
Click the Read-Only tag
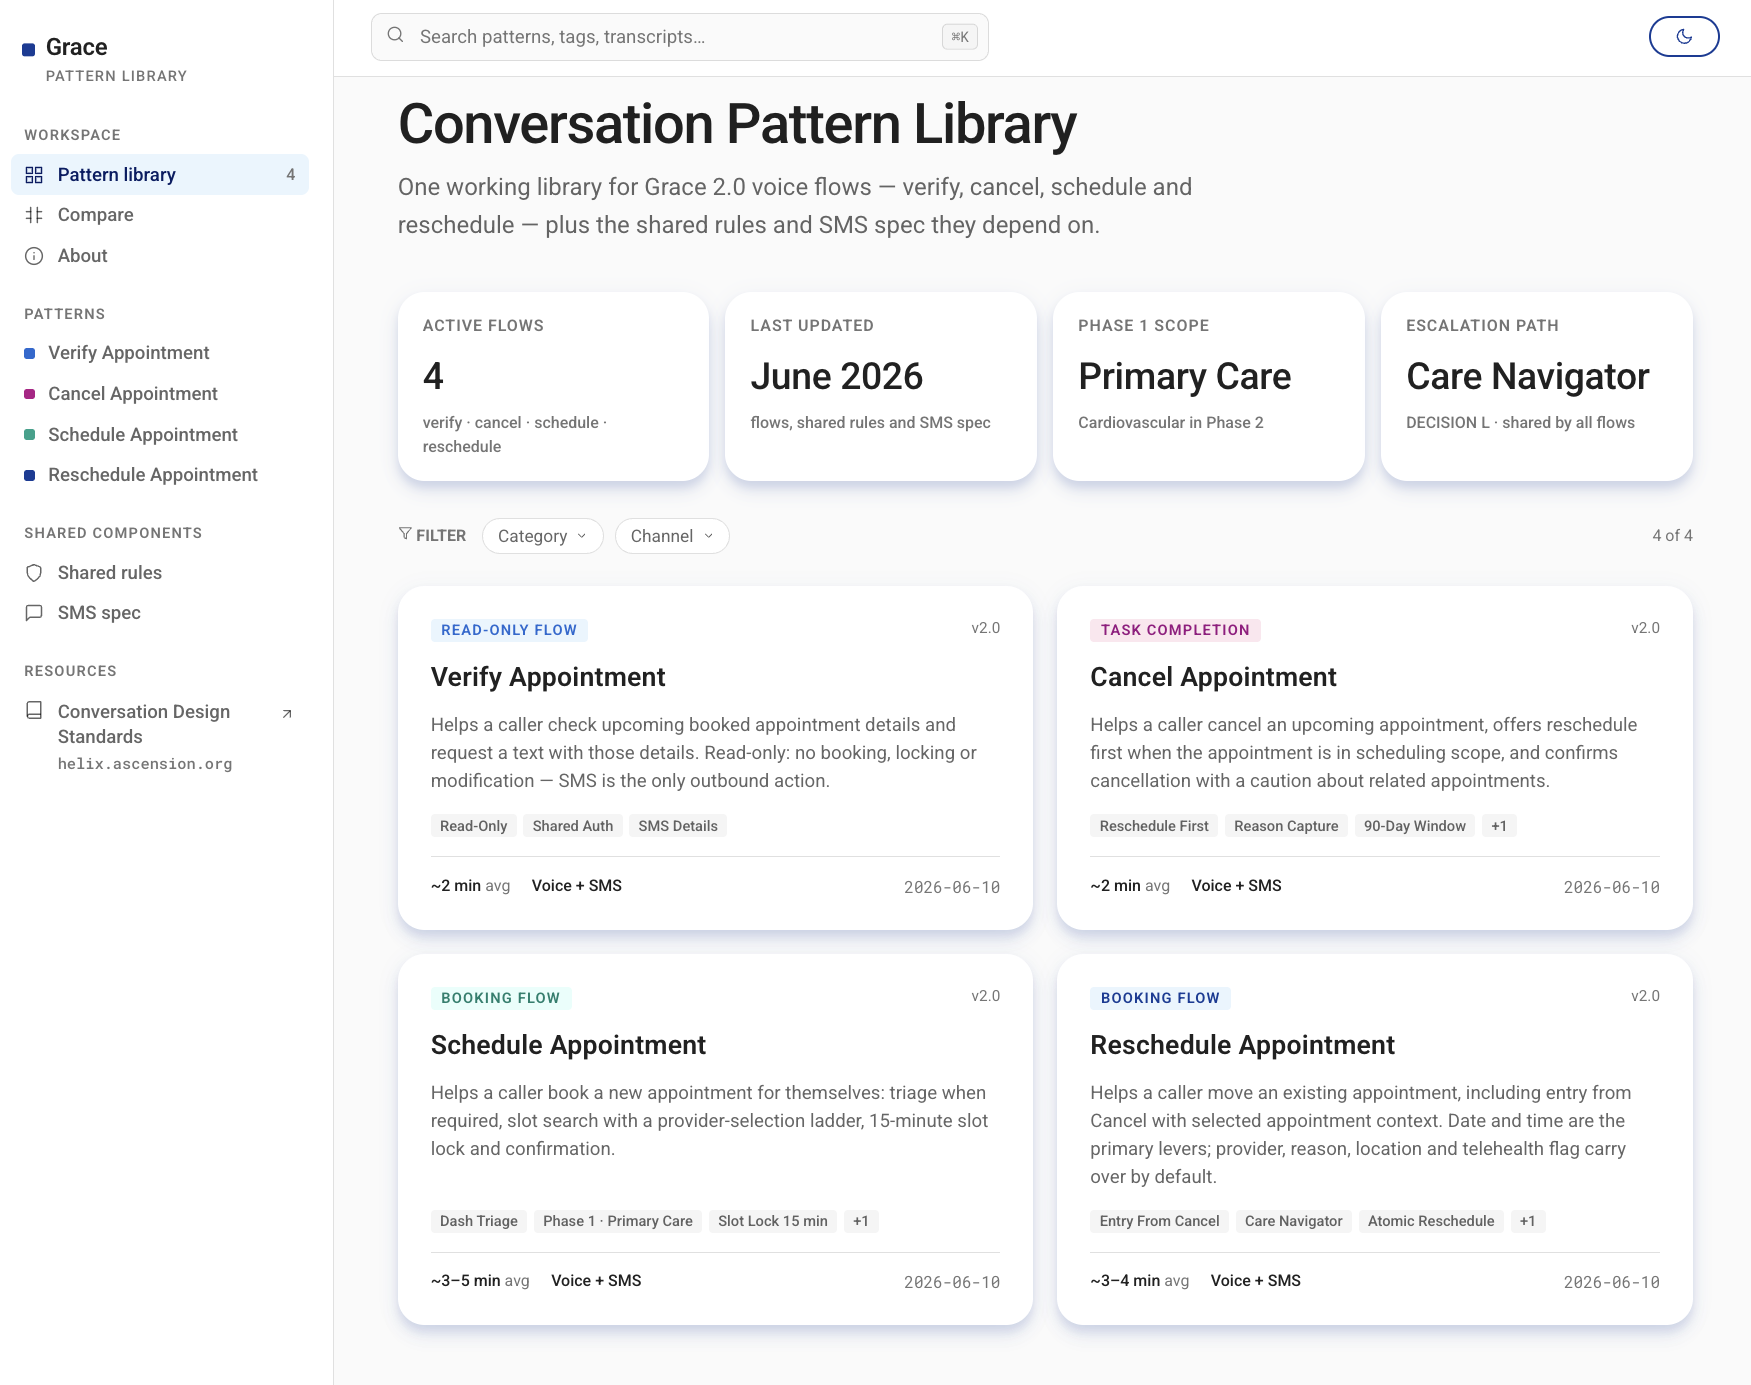474,826
